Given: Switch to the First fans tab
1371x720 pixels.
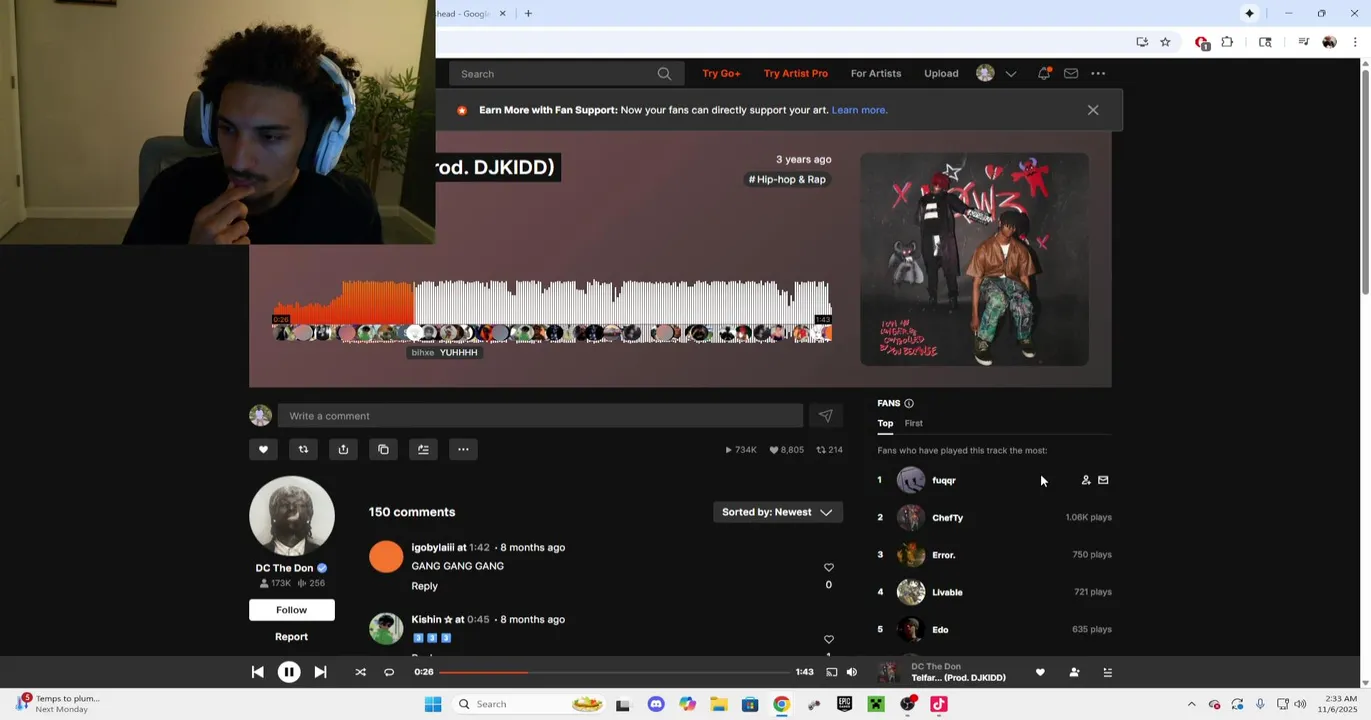Looking at the screenshot, I should [x=913, y=423].
